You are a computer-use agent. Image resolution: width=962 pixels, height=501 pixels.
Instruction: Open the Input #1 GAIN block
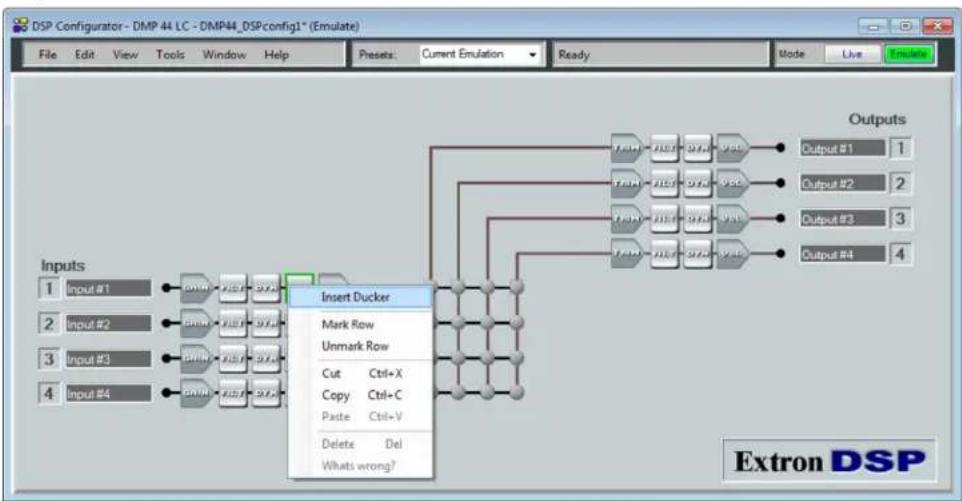click(196, 288)
